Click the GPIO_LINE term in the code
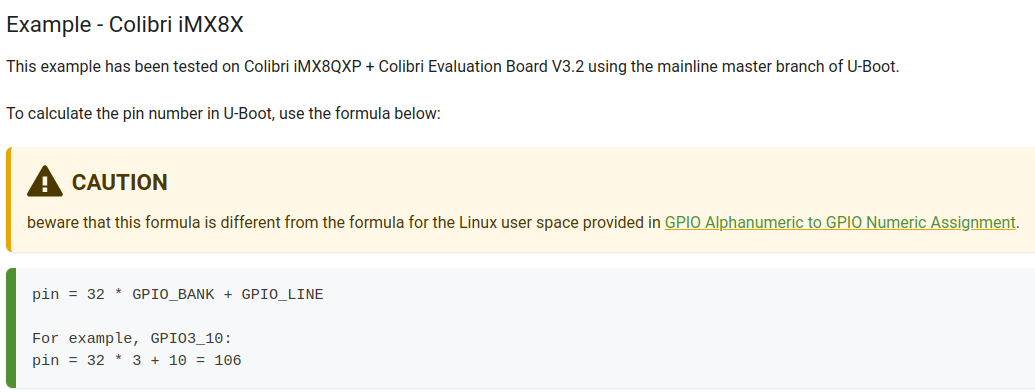This screenshot has width=1035, height=392. pyautogui.click(x=283, y=294)
